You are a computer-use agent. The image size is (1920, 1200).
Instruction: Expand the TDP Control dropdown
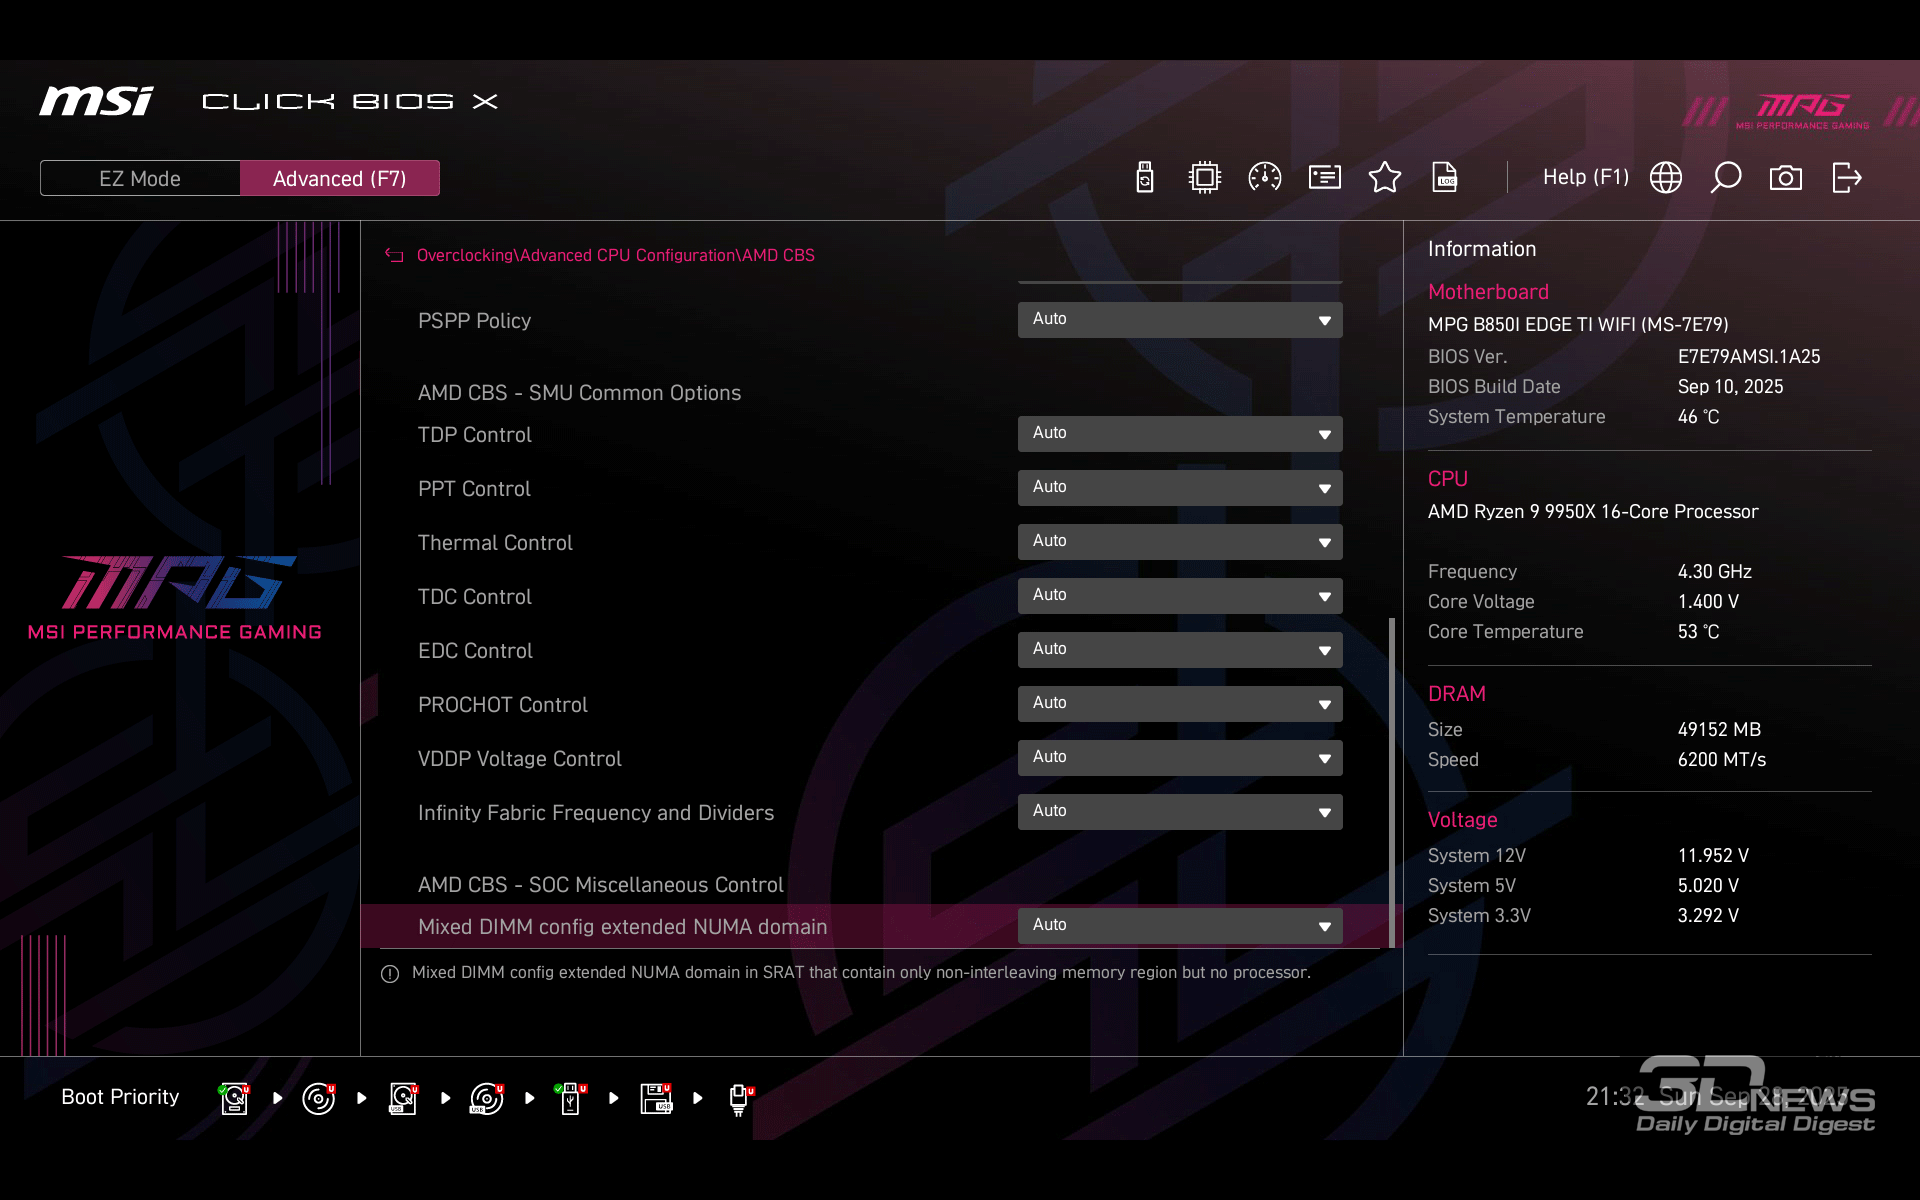coord(1180,434)
